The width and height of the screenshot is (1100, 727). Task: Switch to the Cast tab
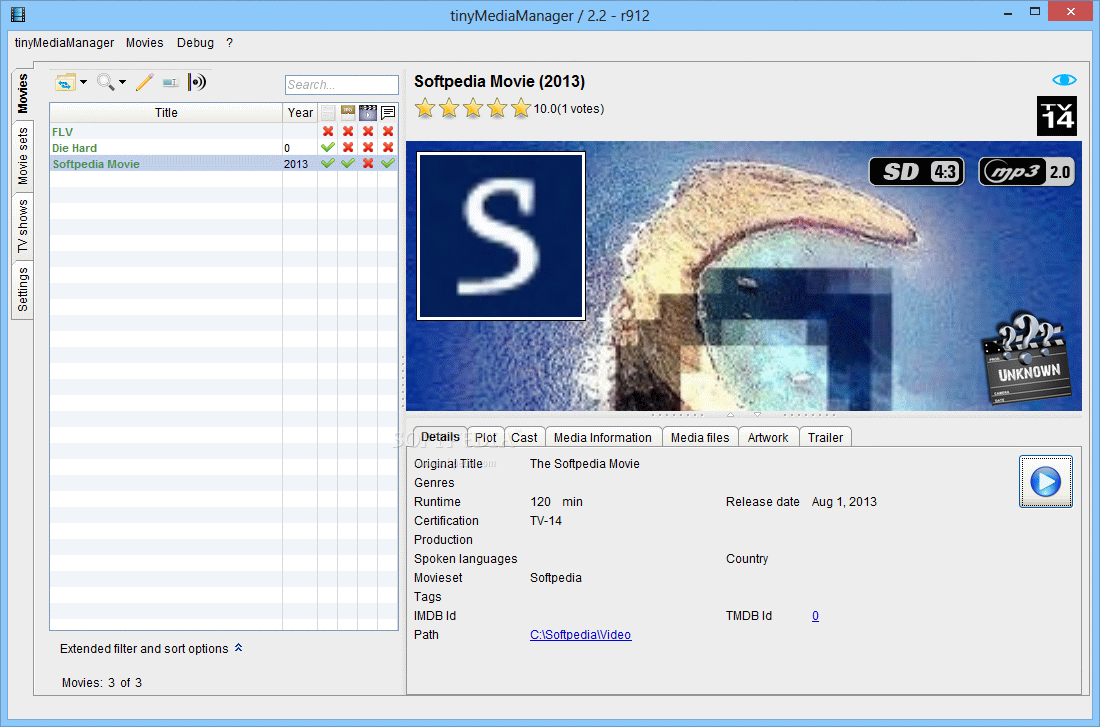coord(524,437)
